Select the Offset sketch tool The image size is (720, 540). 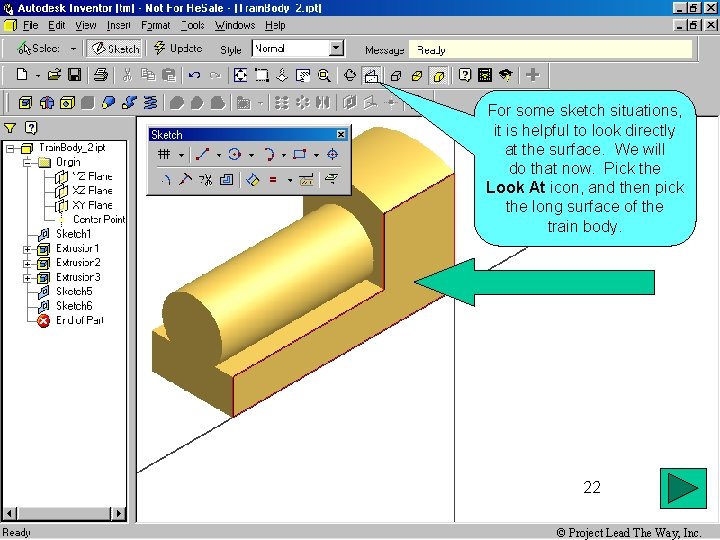(x=226, y=180)
